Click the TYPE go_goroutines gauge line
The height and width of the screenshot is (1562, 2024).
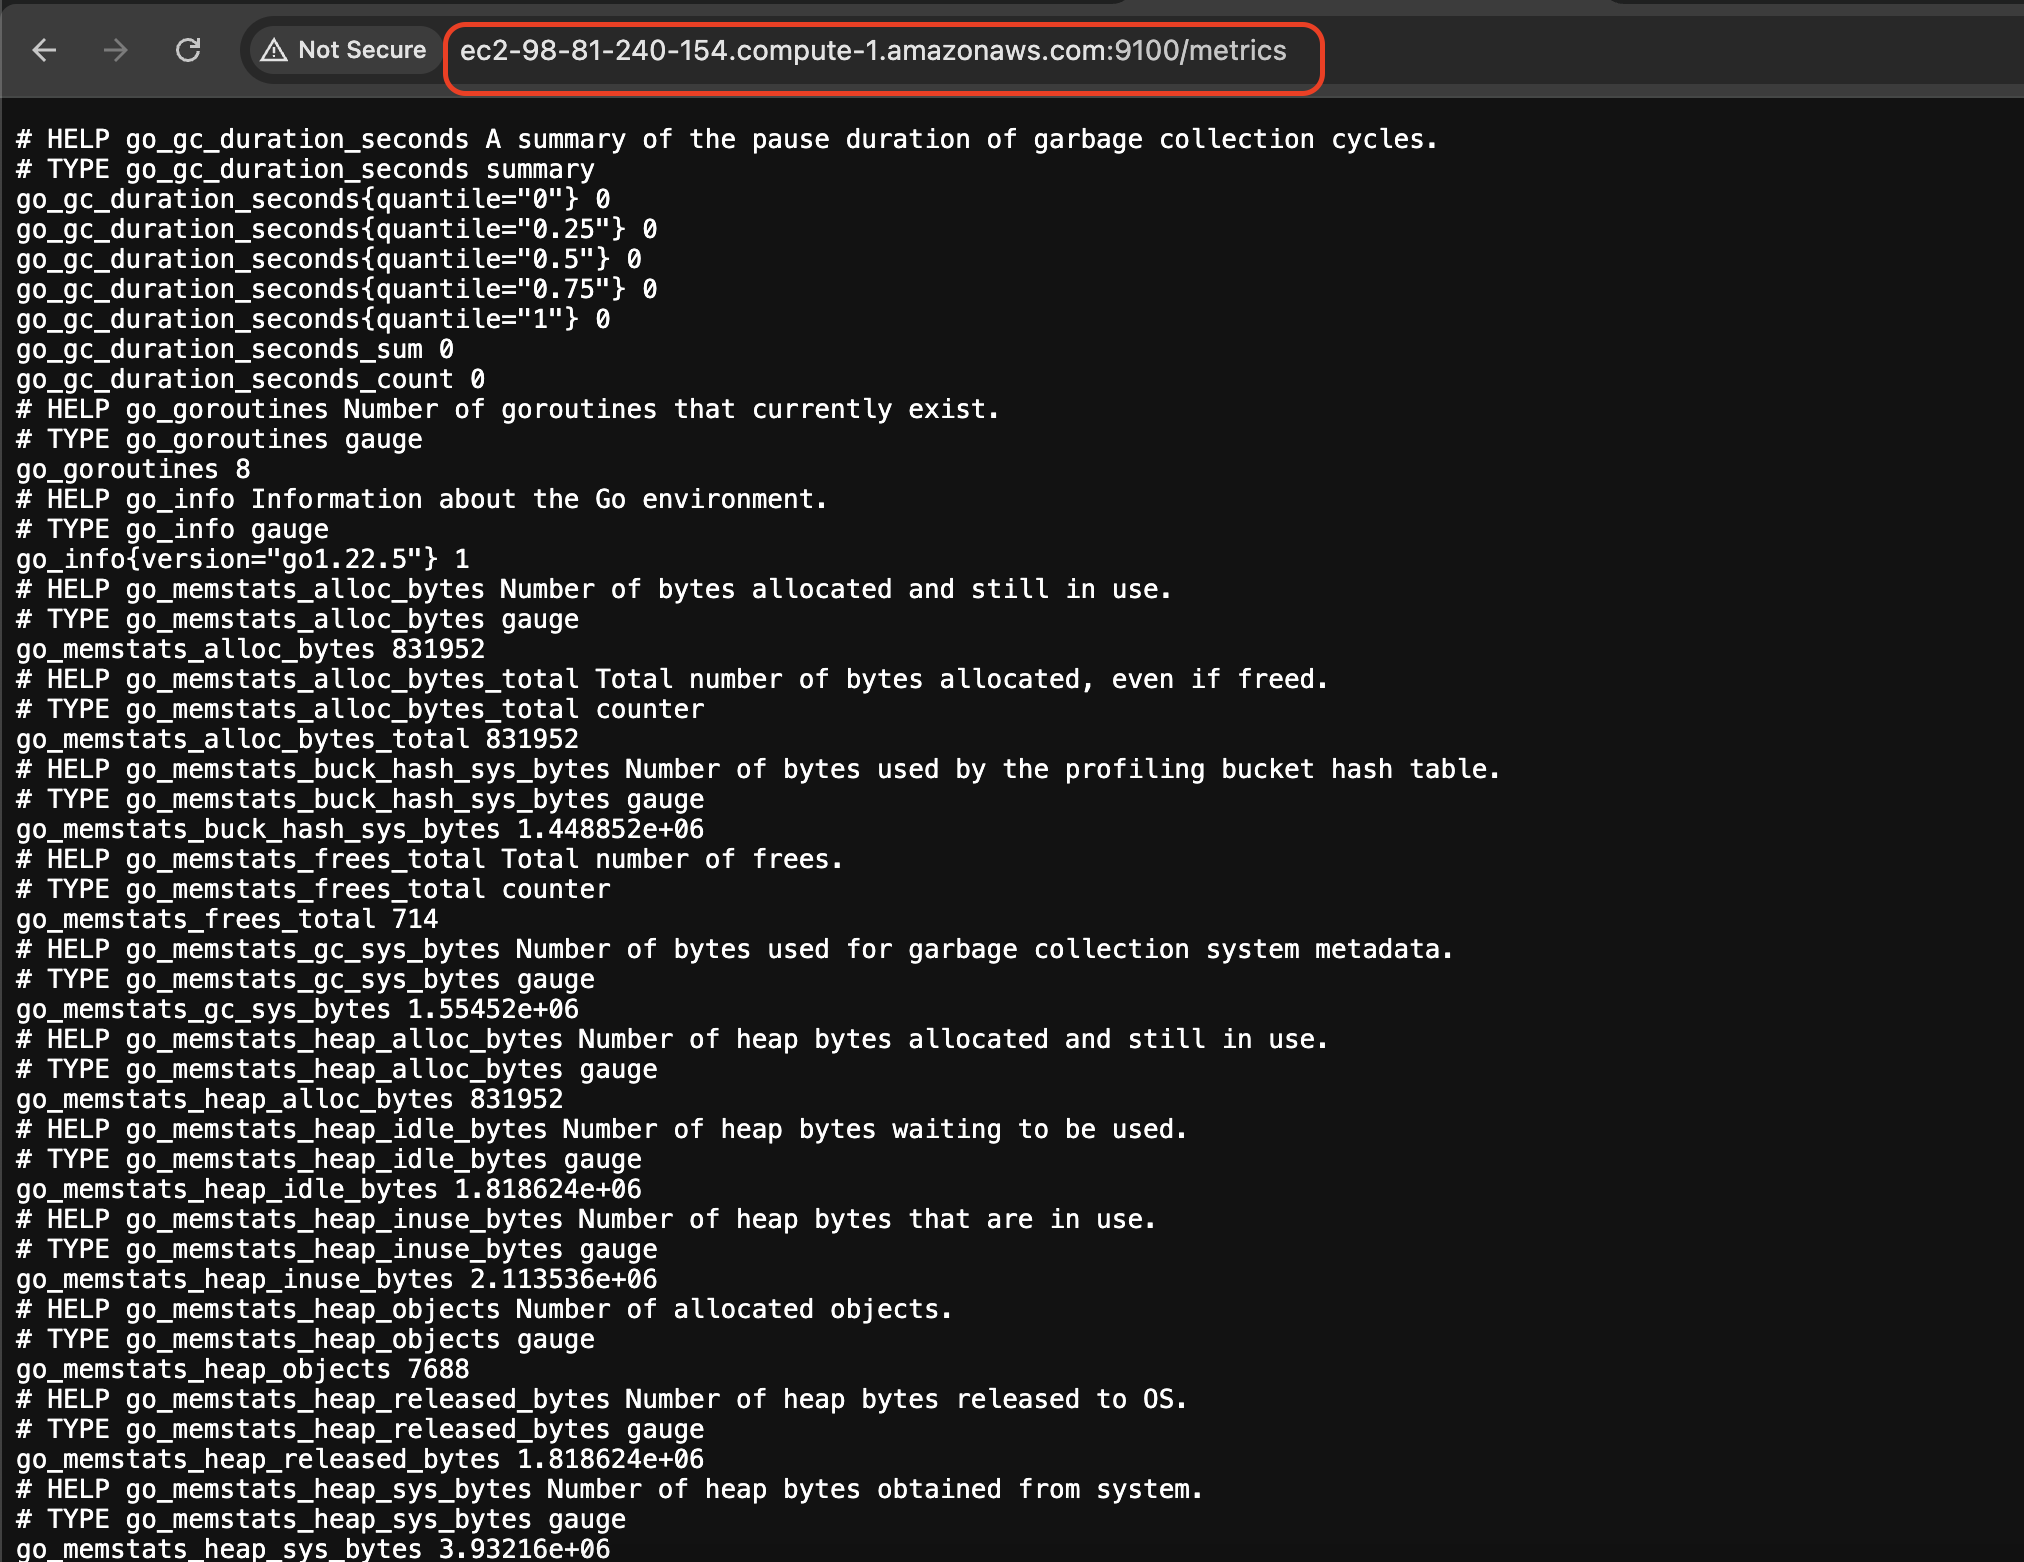click(219, 439)
